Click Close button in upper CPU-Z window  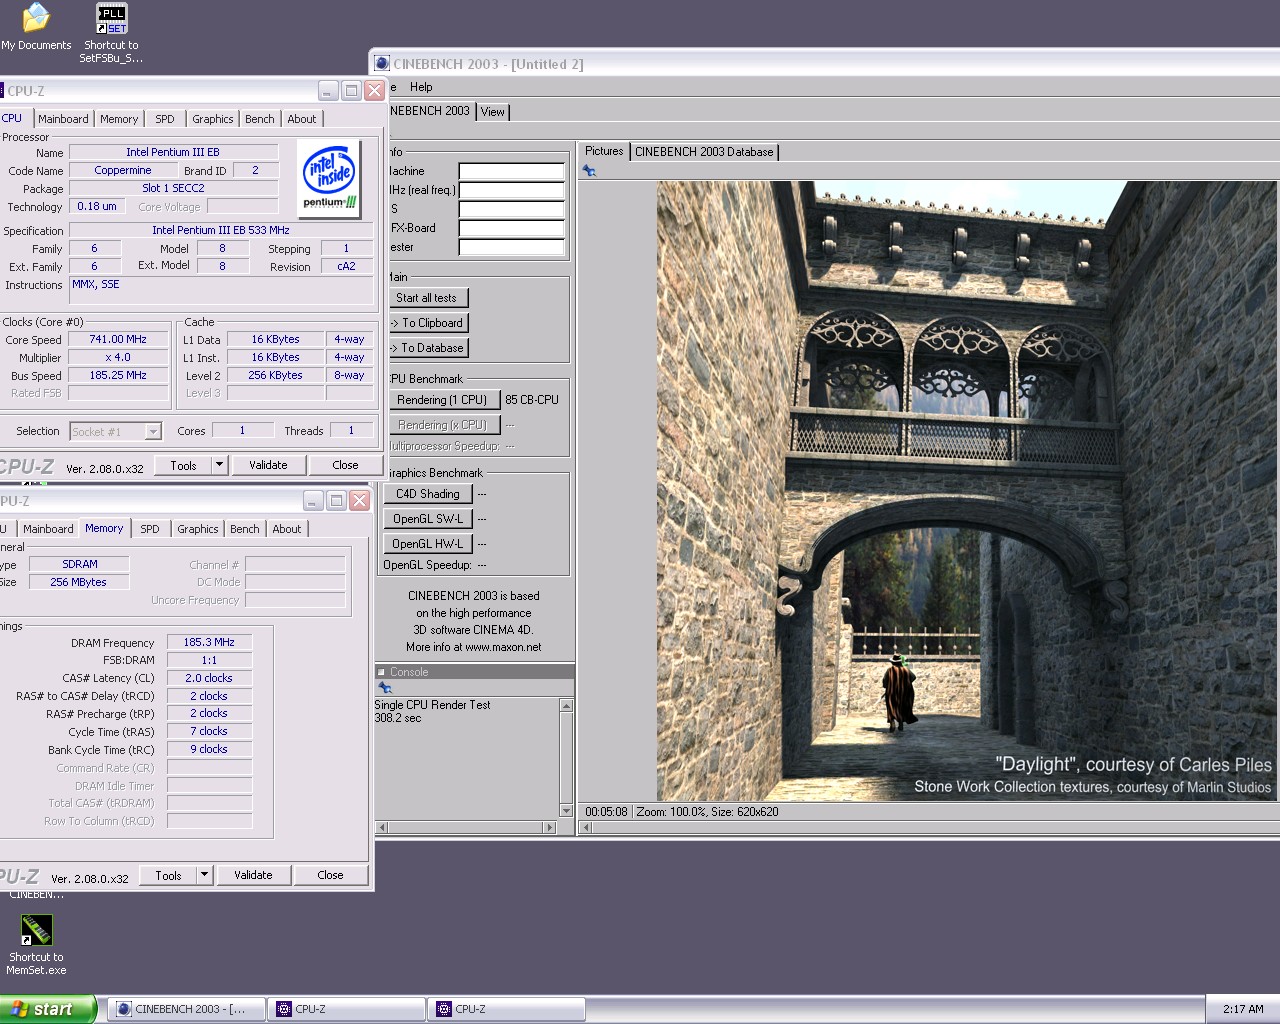345,465
